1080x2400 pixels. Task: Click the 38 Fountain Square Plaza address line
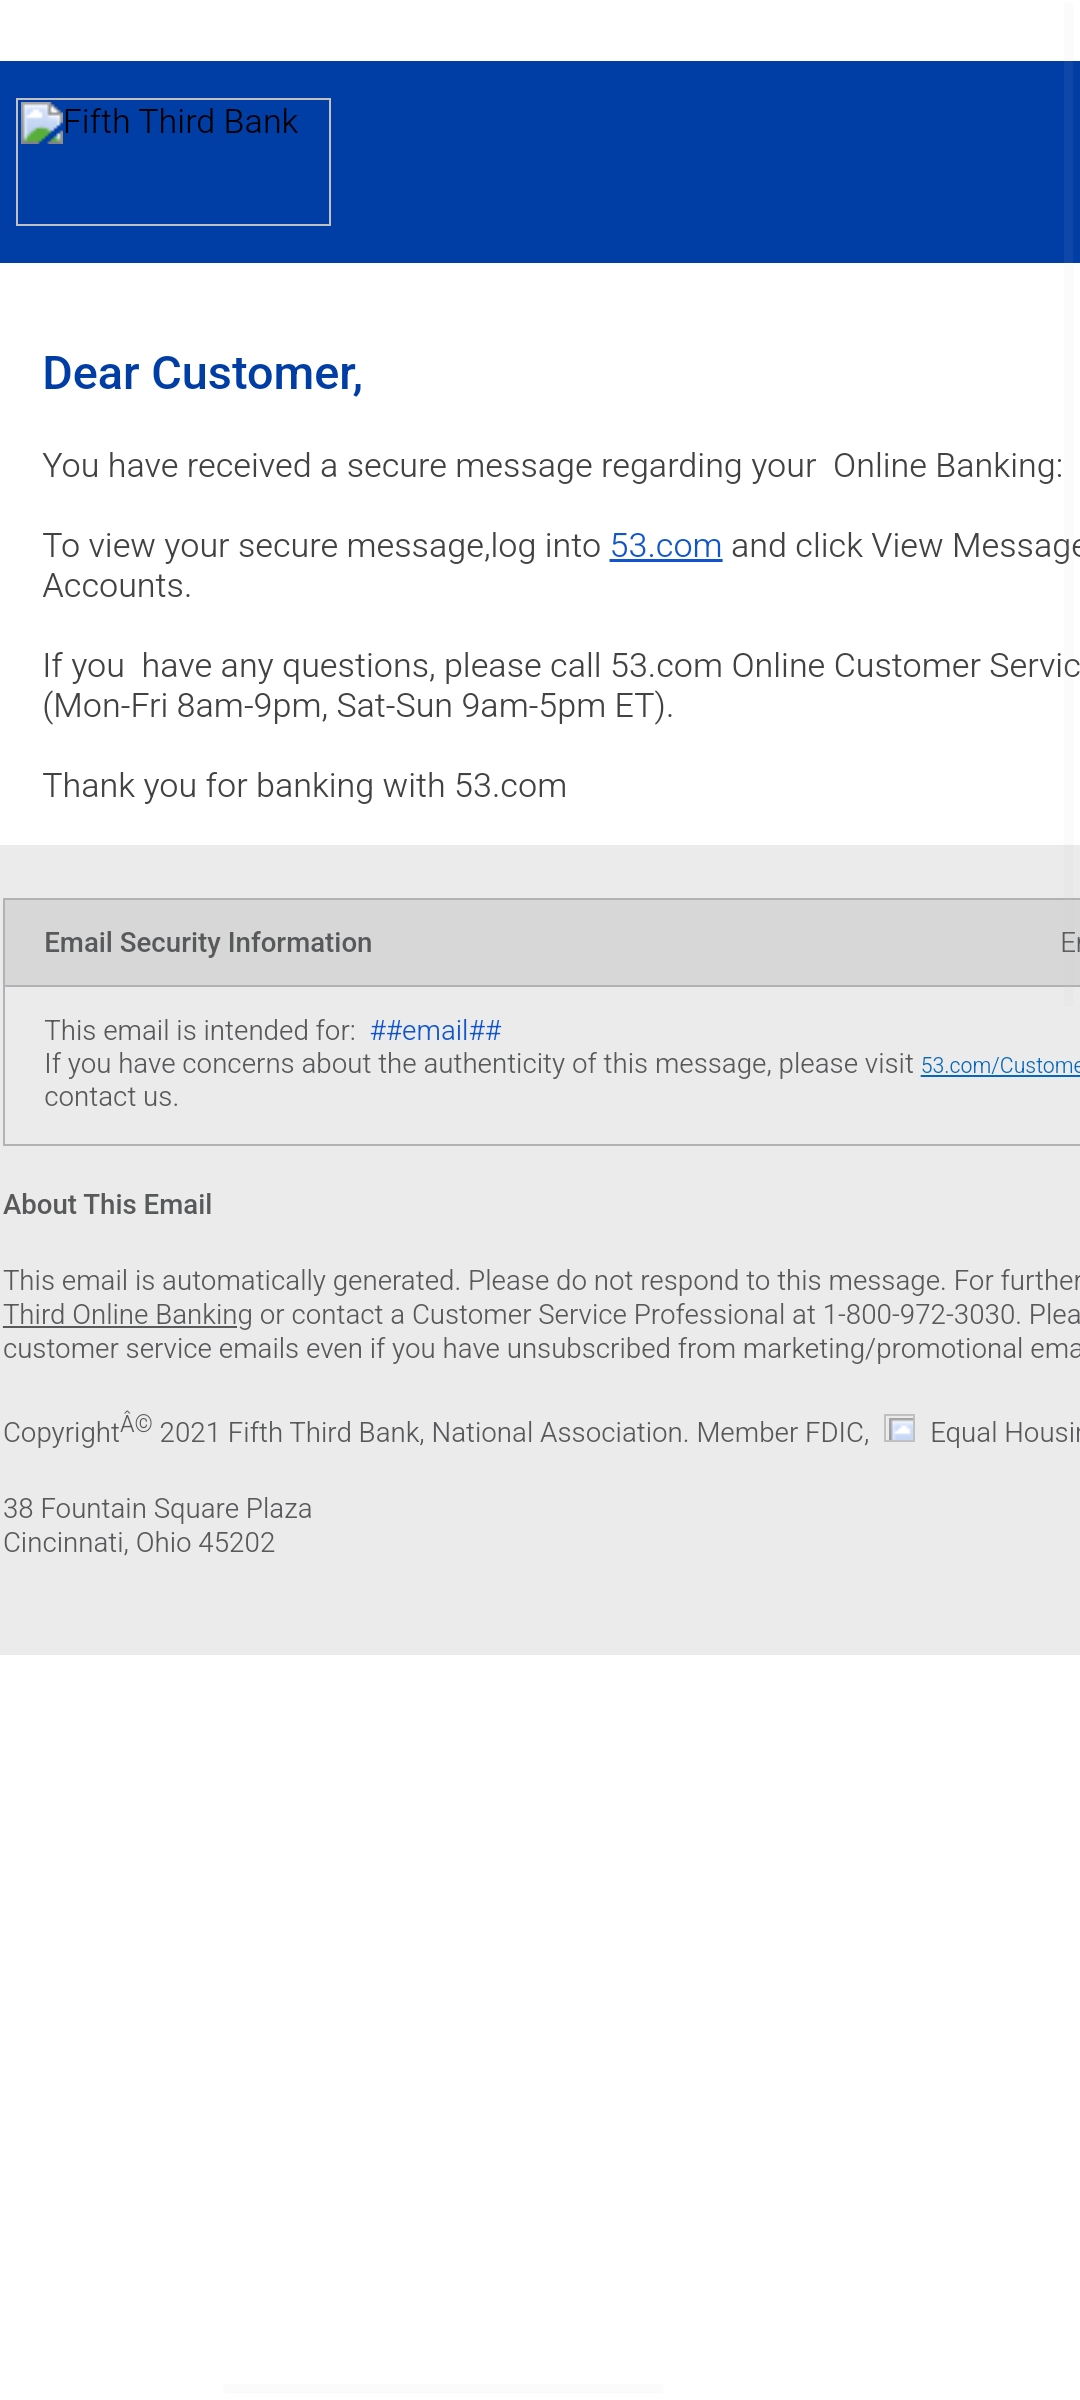158,1509
